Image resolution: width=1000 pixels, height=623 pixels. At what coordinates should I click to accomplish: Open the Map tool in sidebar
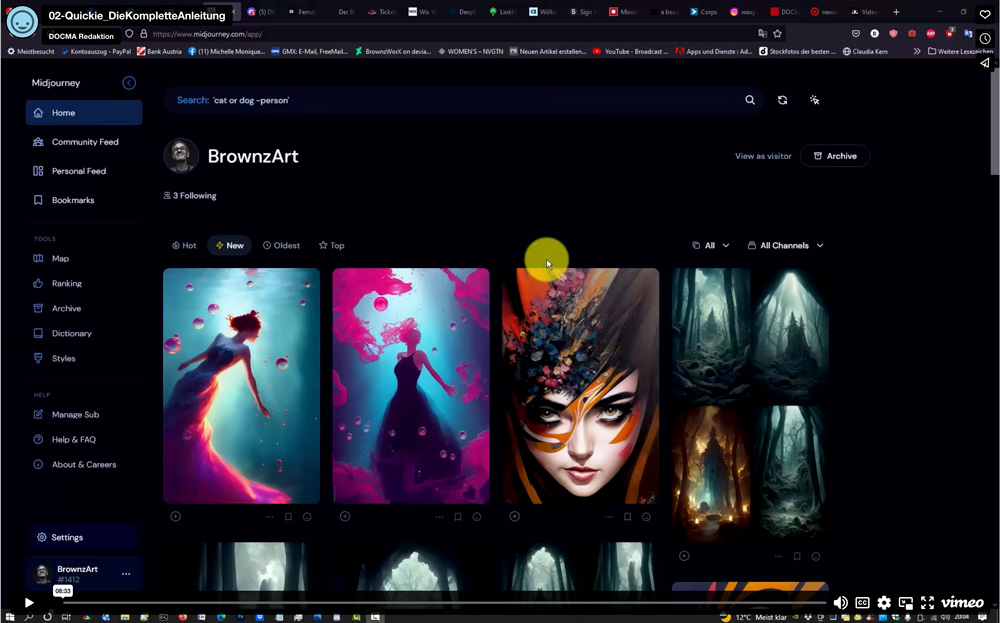click(60, 258)
